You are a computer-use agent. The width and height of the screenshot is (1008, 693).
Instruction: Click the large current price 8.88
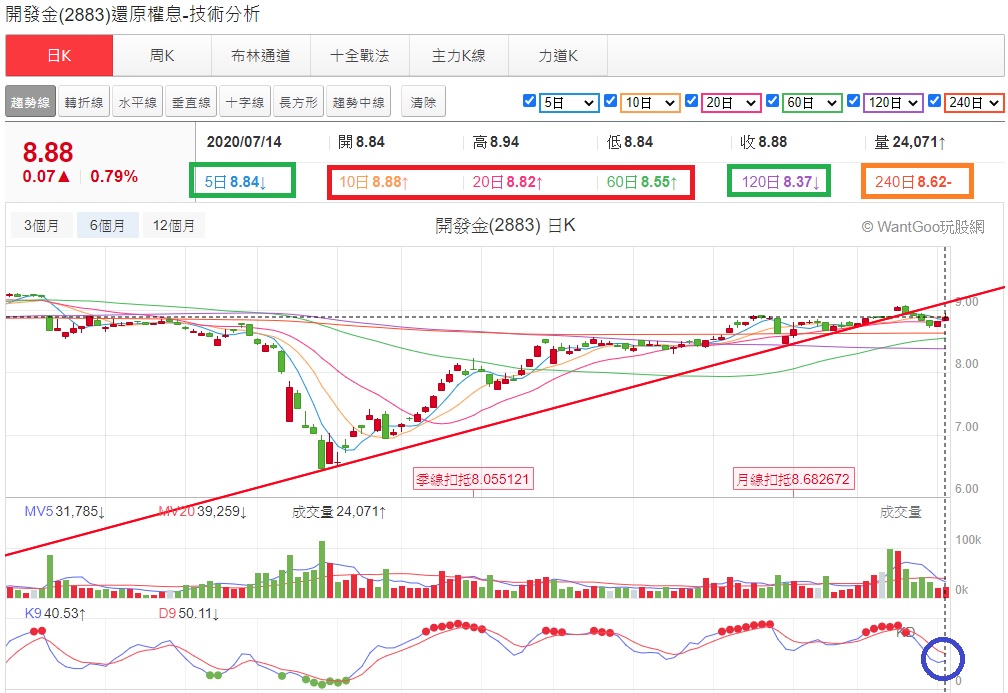[48, 152]
